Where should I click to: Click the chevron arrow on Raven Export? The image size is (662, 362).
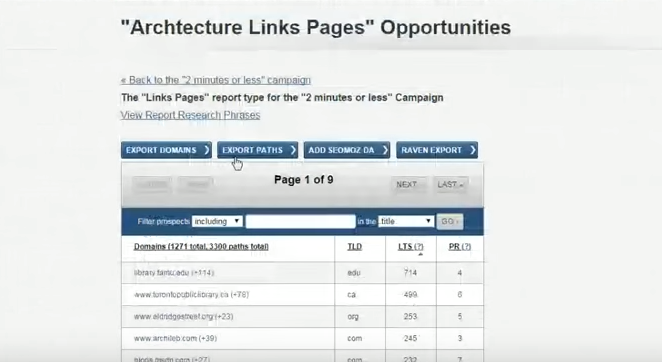[x=472, y=150]
